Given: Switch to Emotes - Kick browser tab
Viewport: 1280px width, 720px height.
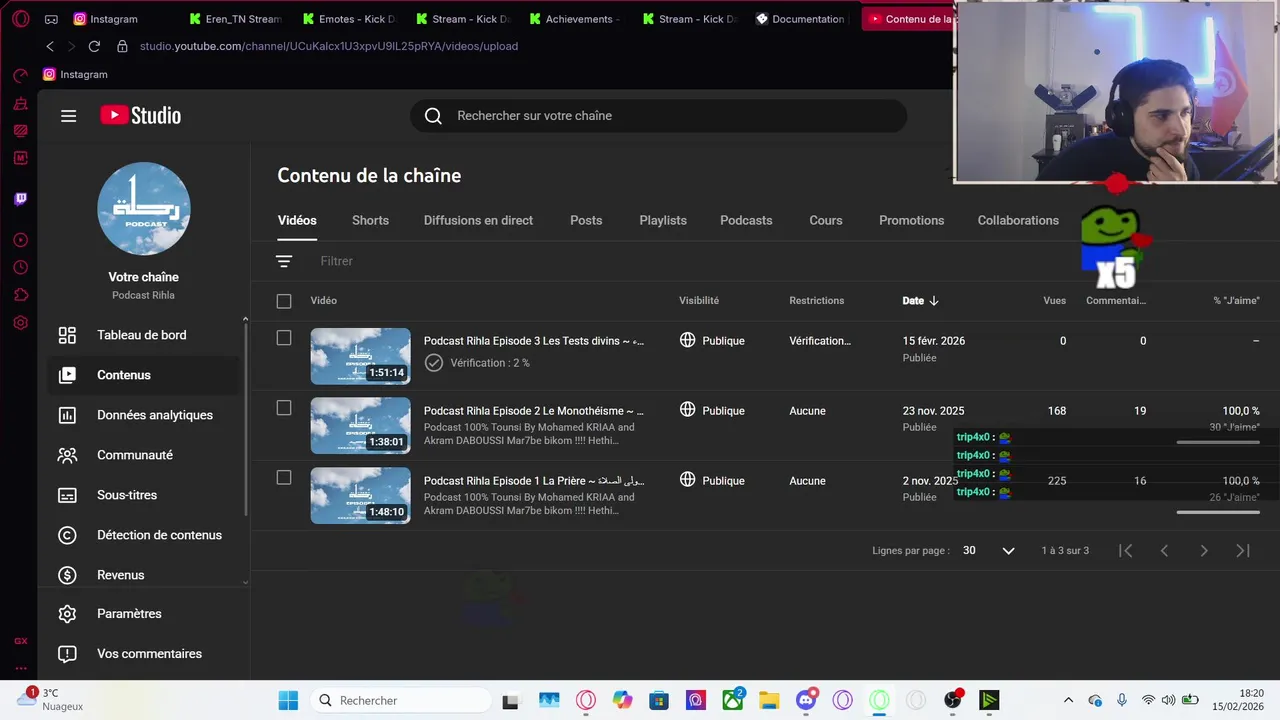Looking at the screenshot, I should pyautogui.click(x=348, y=19).
